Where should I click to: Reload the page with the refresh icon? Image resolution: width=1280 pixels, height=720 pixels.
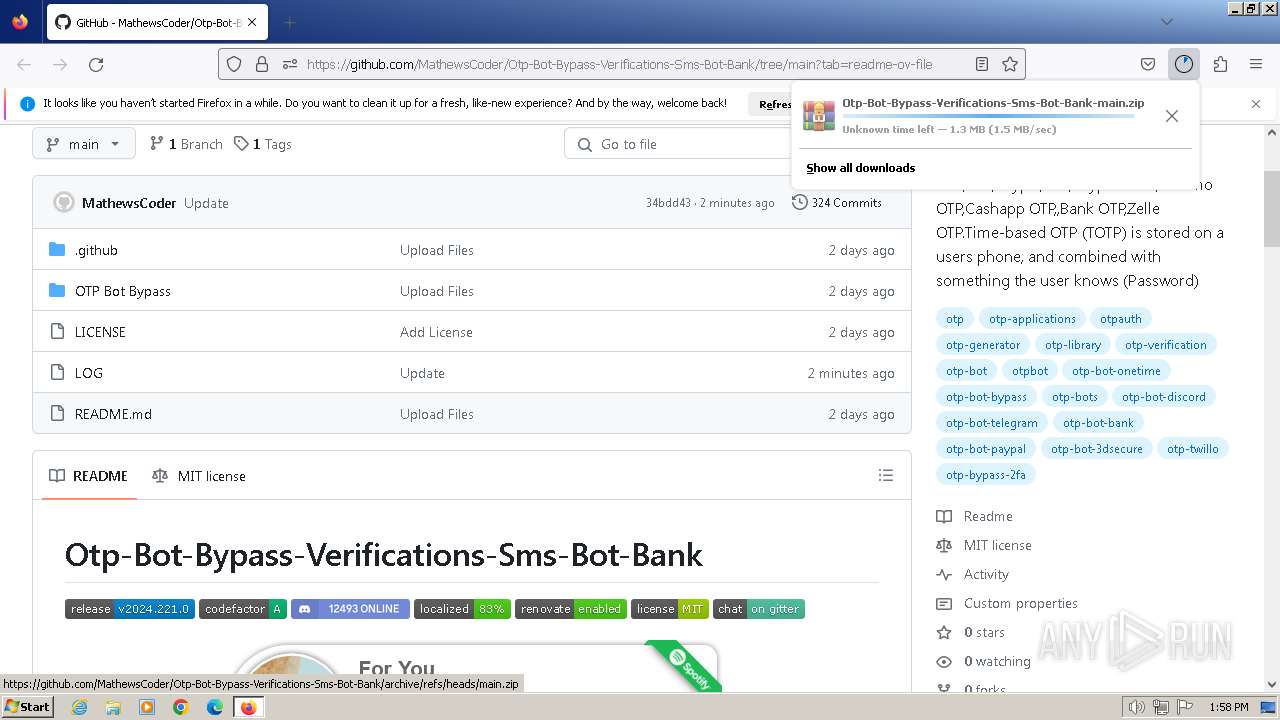click(x=96, y=64)
